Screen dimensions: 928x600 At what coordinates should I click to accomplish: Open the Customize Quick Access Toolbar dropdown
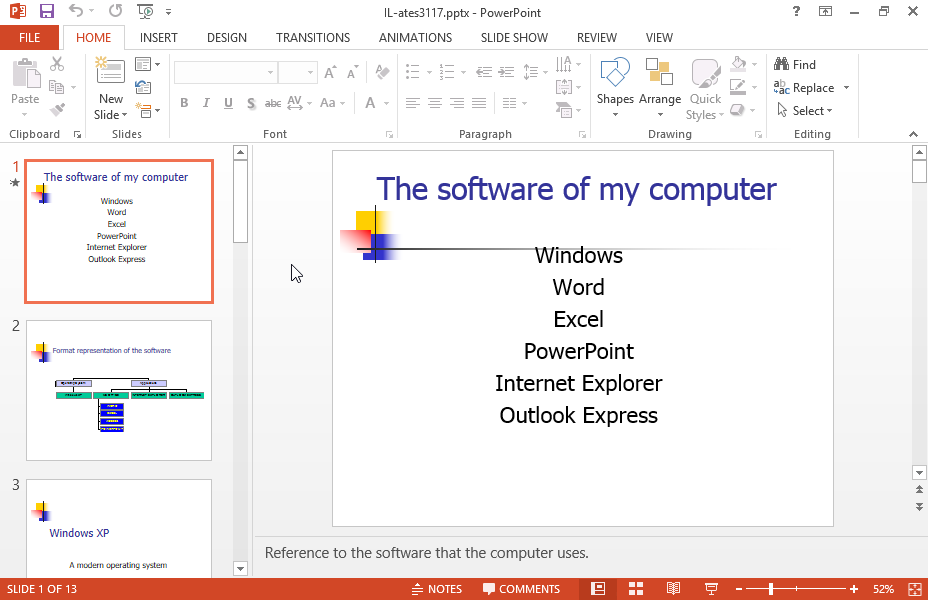tap(169, 11)
